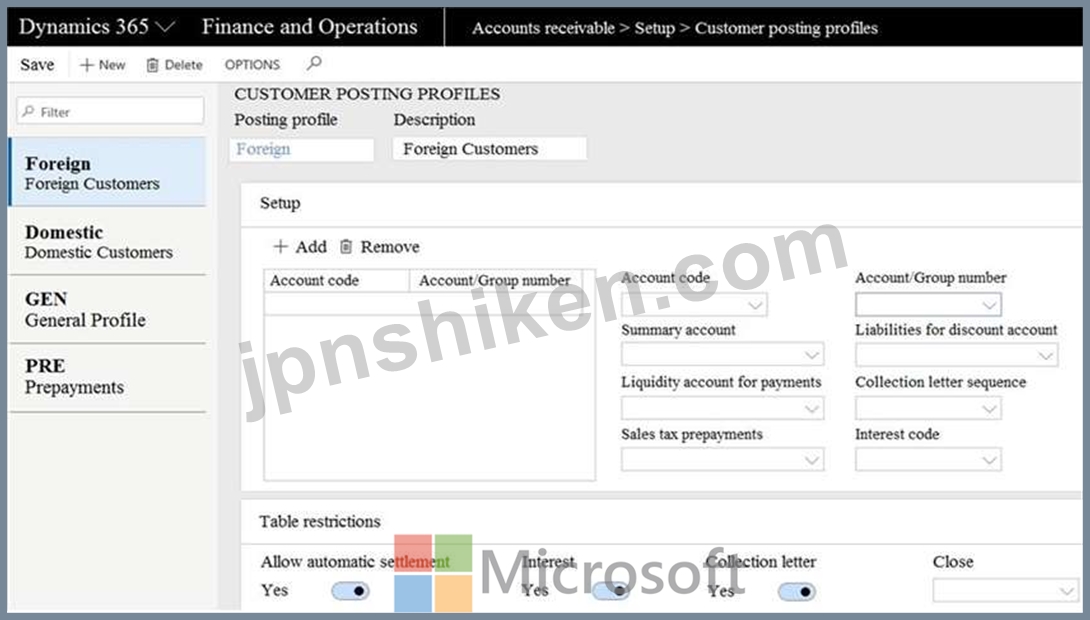Click the Remove button label

pyautogui.click(x=389, y=247)
